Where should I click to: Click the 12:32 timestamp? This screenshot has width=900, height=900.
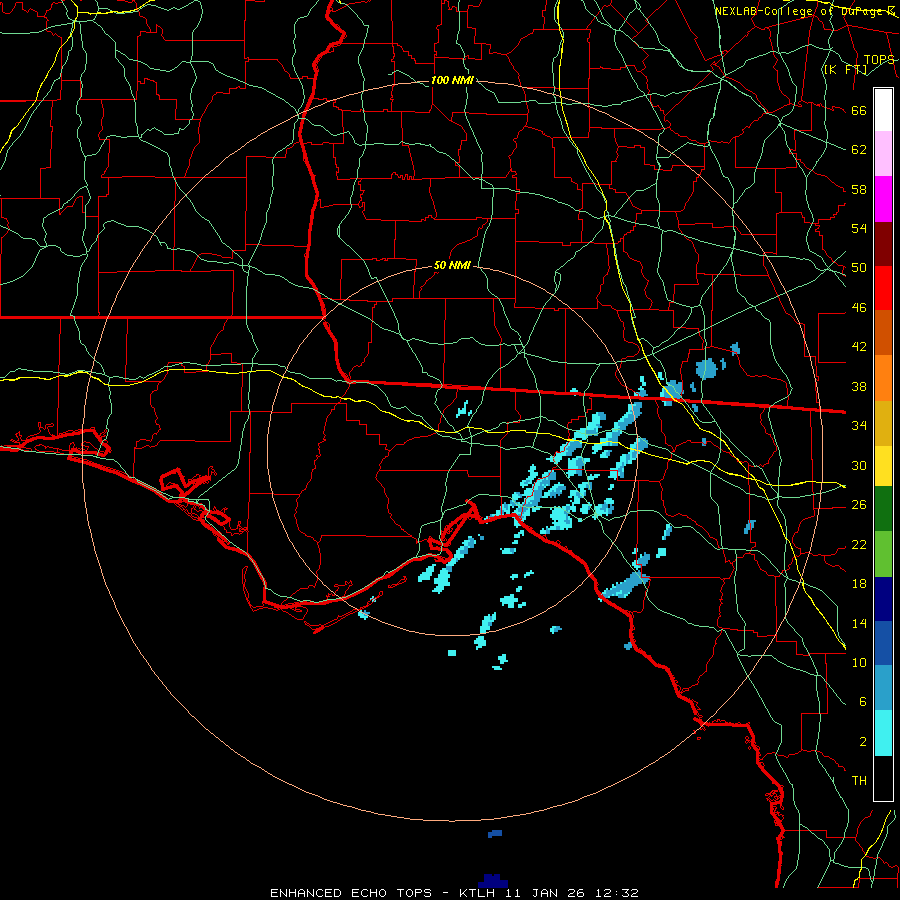(618, 893)
